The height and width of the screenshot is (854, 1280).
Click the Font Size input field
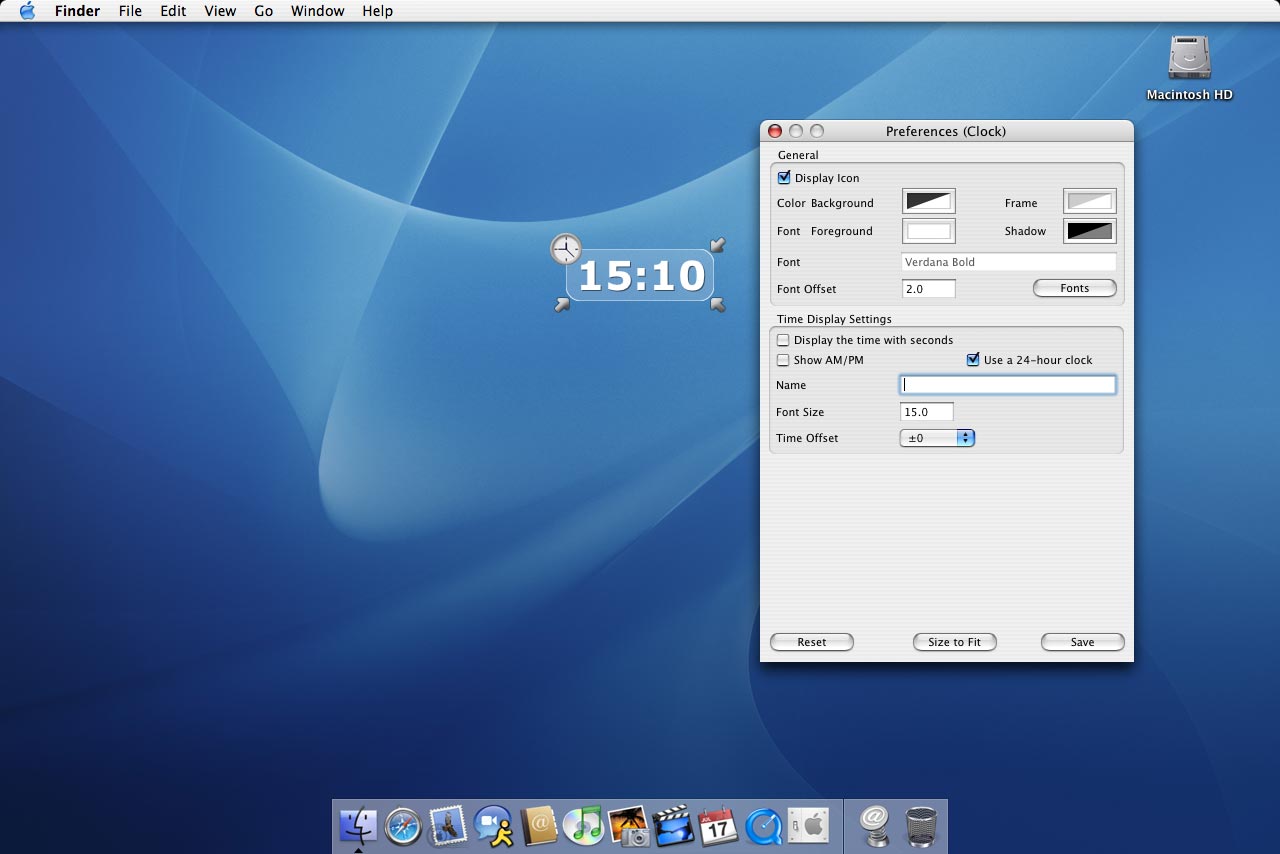pos(927,412)
